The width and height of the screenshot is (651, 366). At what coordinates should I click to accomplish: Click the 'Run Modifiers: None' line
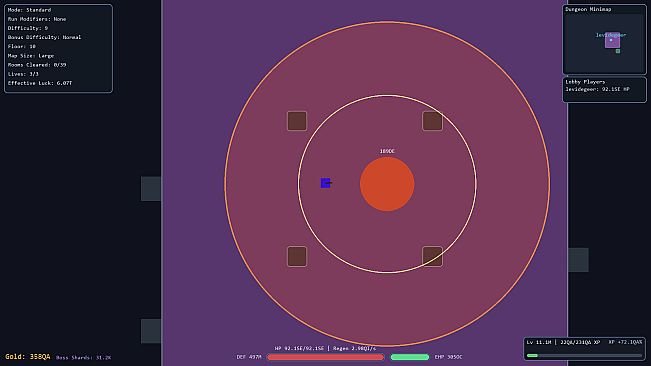(x=37, y=19)
